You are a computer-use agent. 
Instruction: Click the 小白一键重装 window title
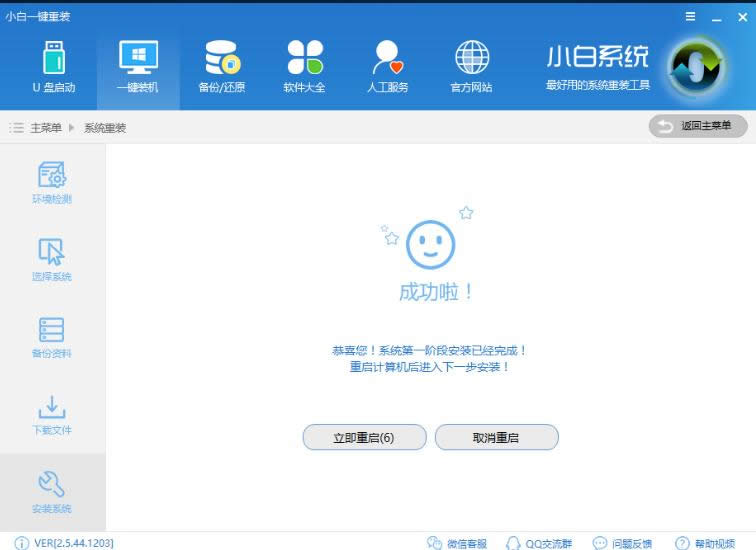click(x=38, y=16)
